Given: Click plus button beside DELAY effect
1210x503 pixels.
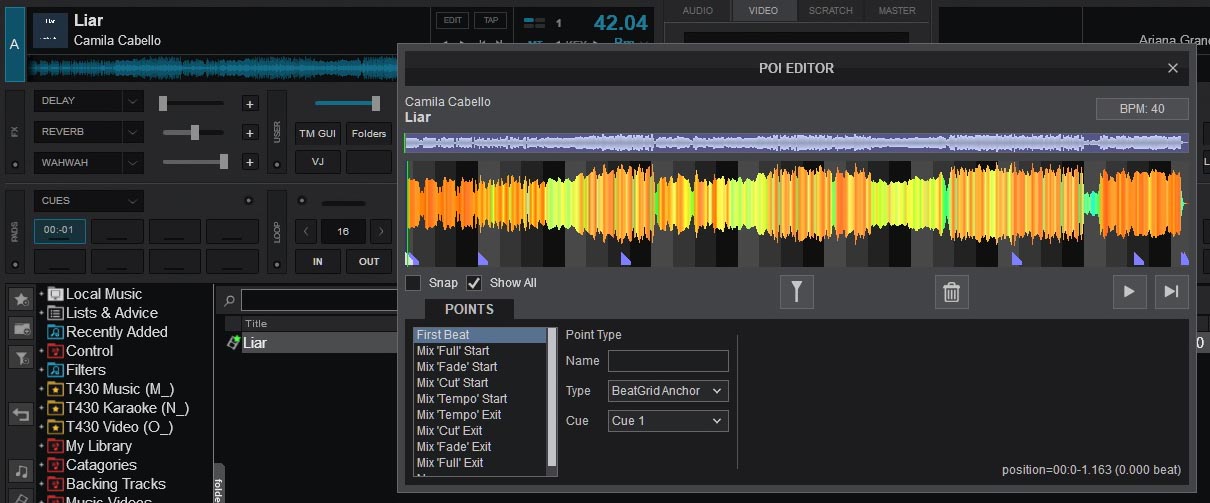Looking at the screenshot, I should [249, 103].
